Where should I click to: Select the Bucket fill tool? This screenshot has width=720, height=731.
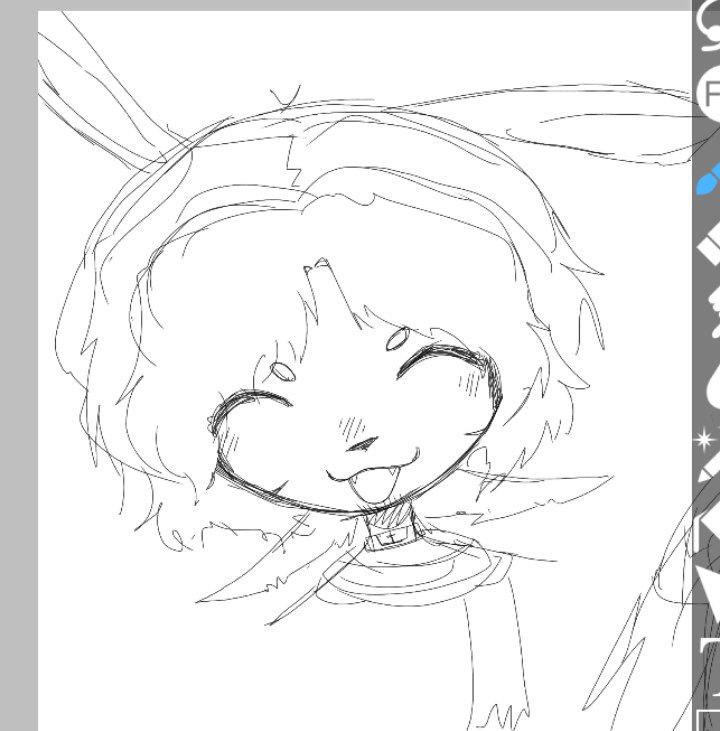[x=708, y=529]
